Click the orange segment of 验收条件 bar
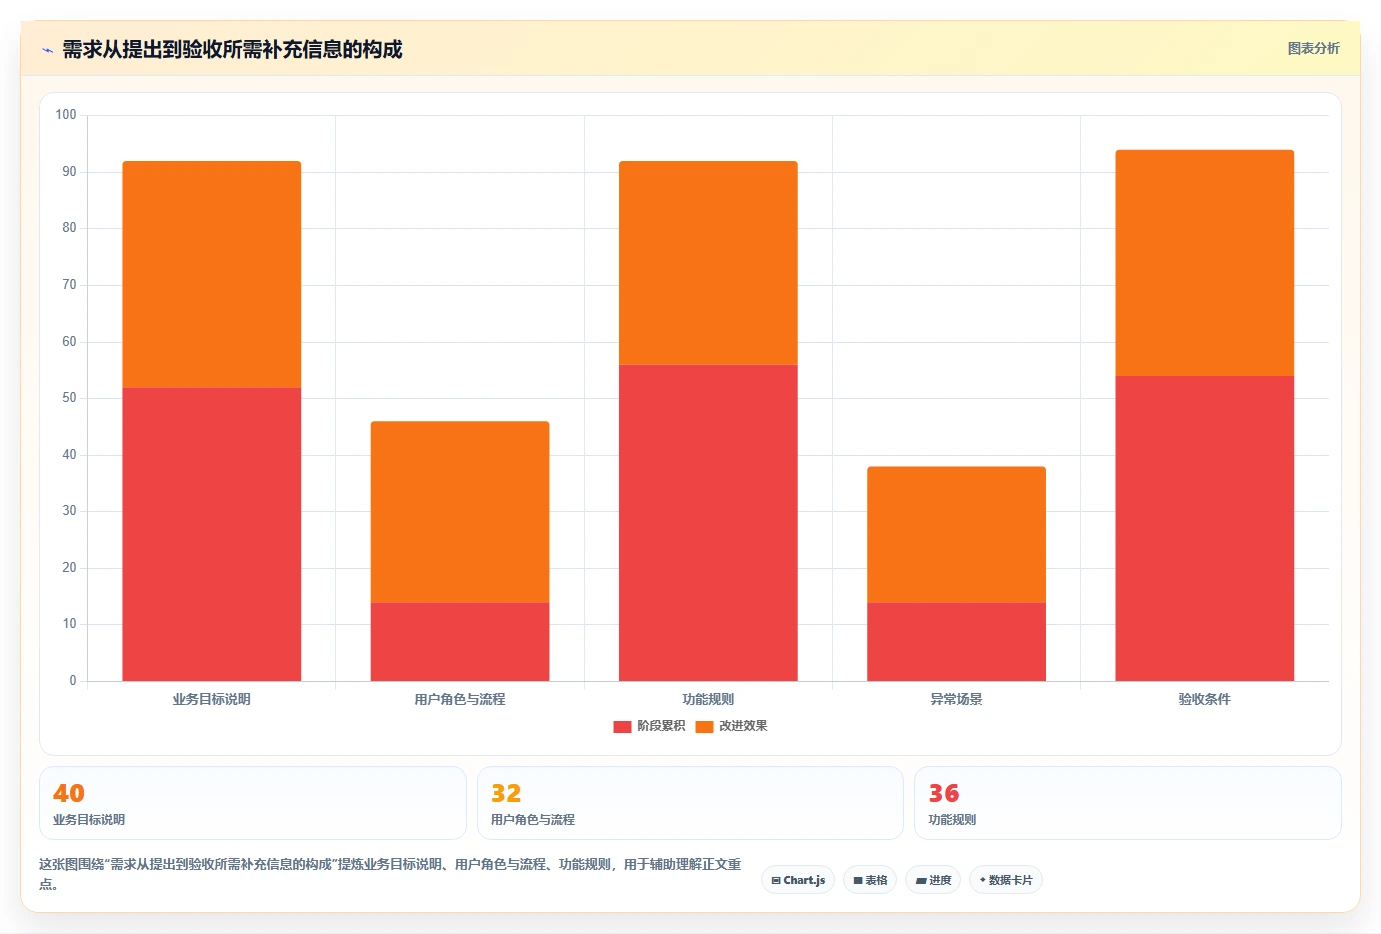 pos(1205,263)
